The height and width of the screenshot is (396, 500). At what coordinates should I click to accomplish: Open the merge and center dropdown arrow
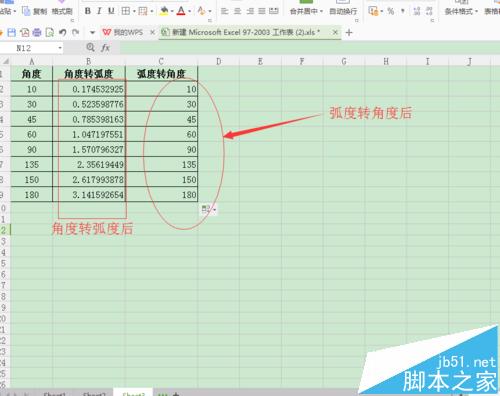pyautogui.click(x=321, y=11)
